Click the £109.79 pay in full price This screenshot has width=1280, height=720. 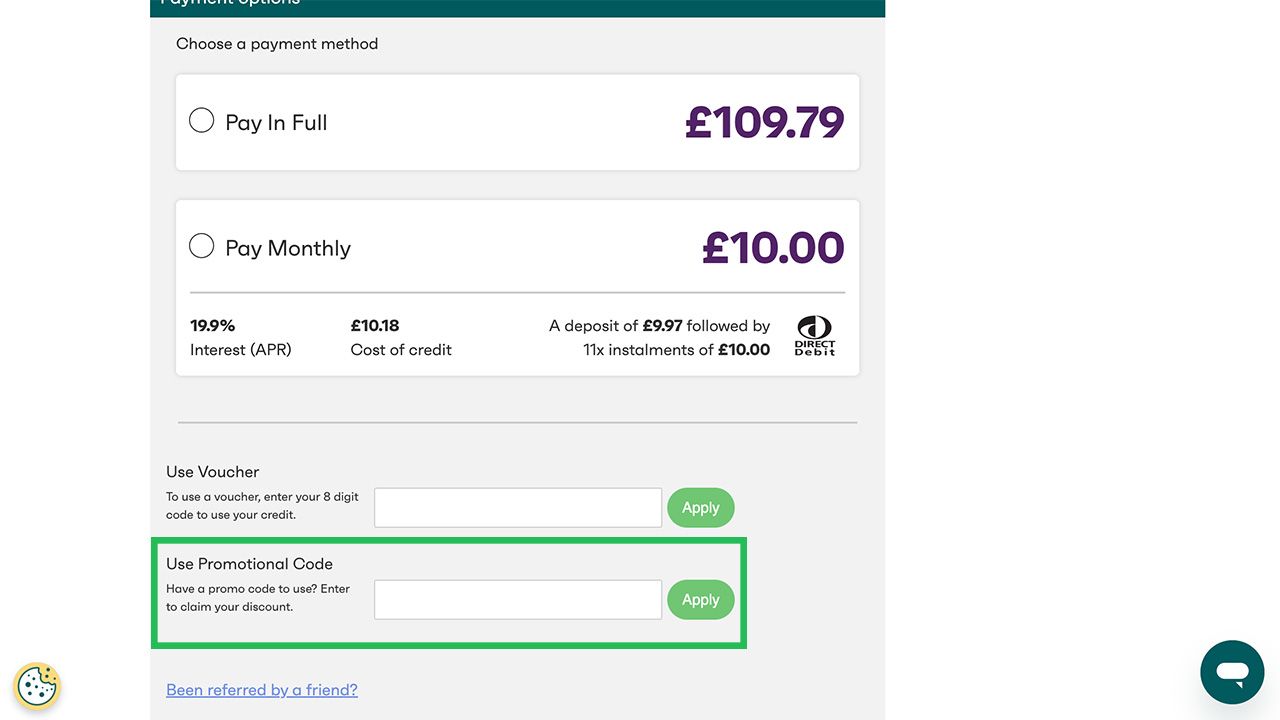click(764, 122)
